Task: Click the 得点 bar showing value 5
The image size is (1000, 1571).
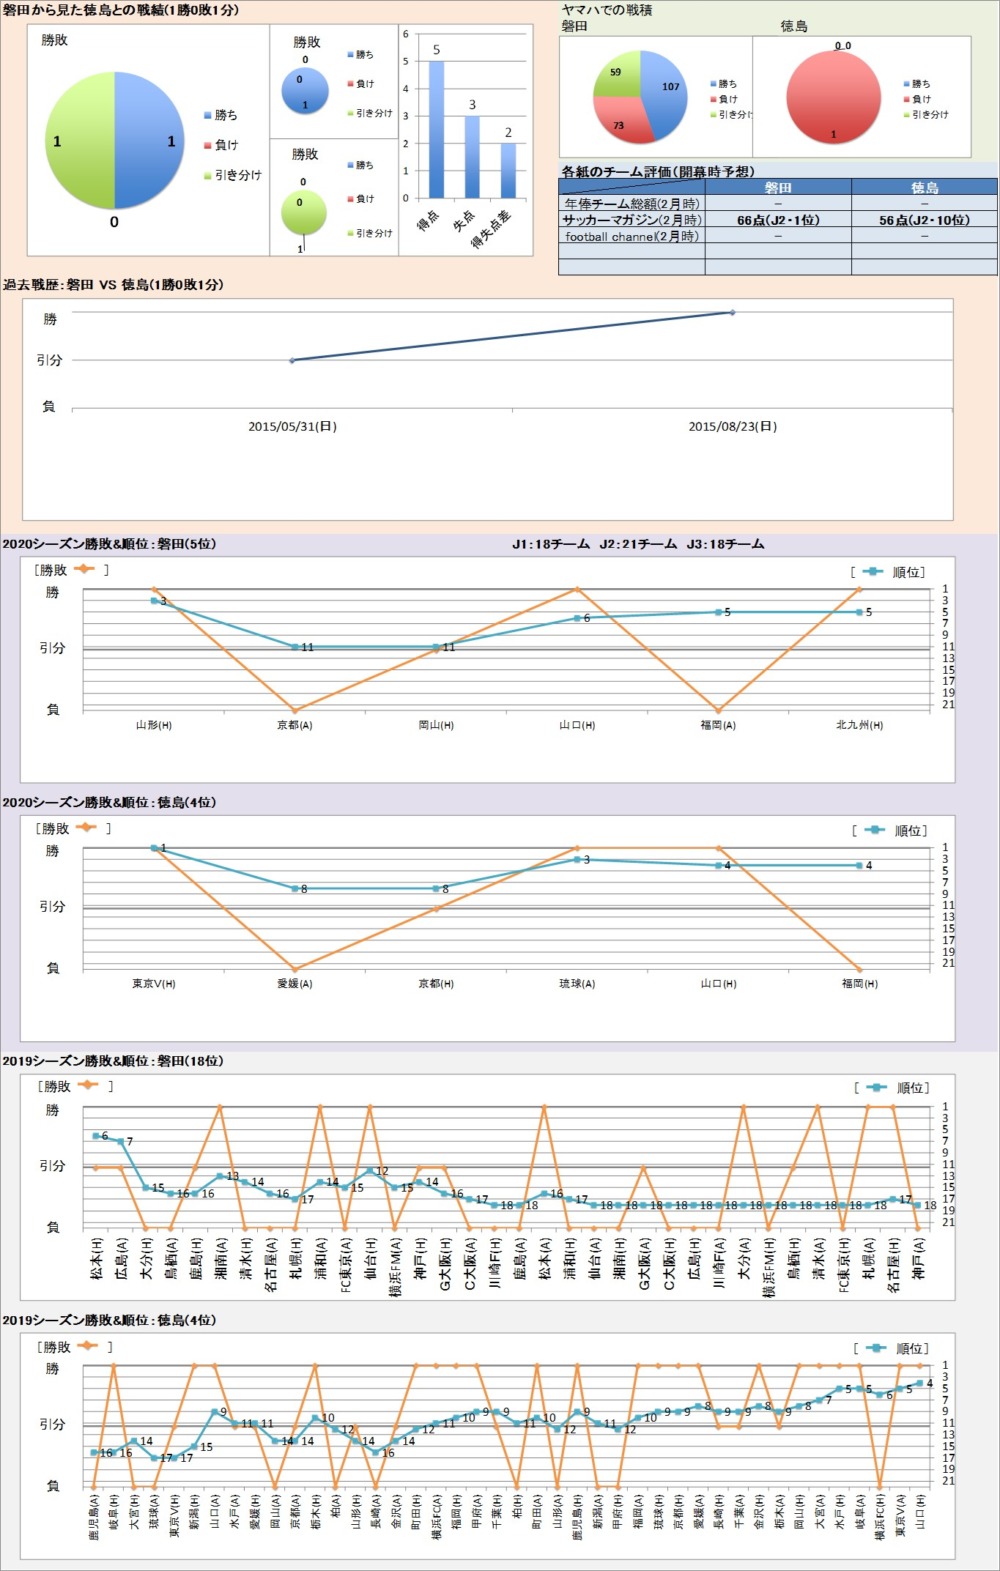Action: click(x=436, y=130)
